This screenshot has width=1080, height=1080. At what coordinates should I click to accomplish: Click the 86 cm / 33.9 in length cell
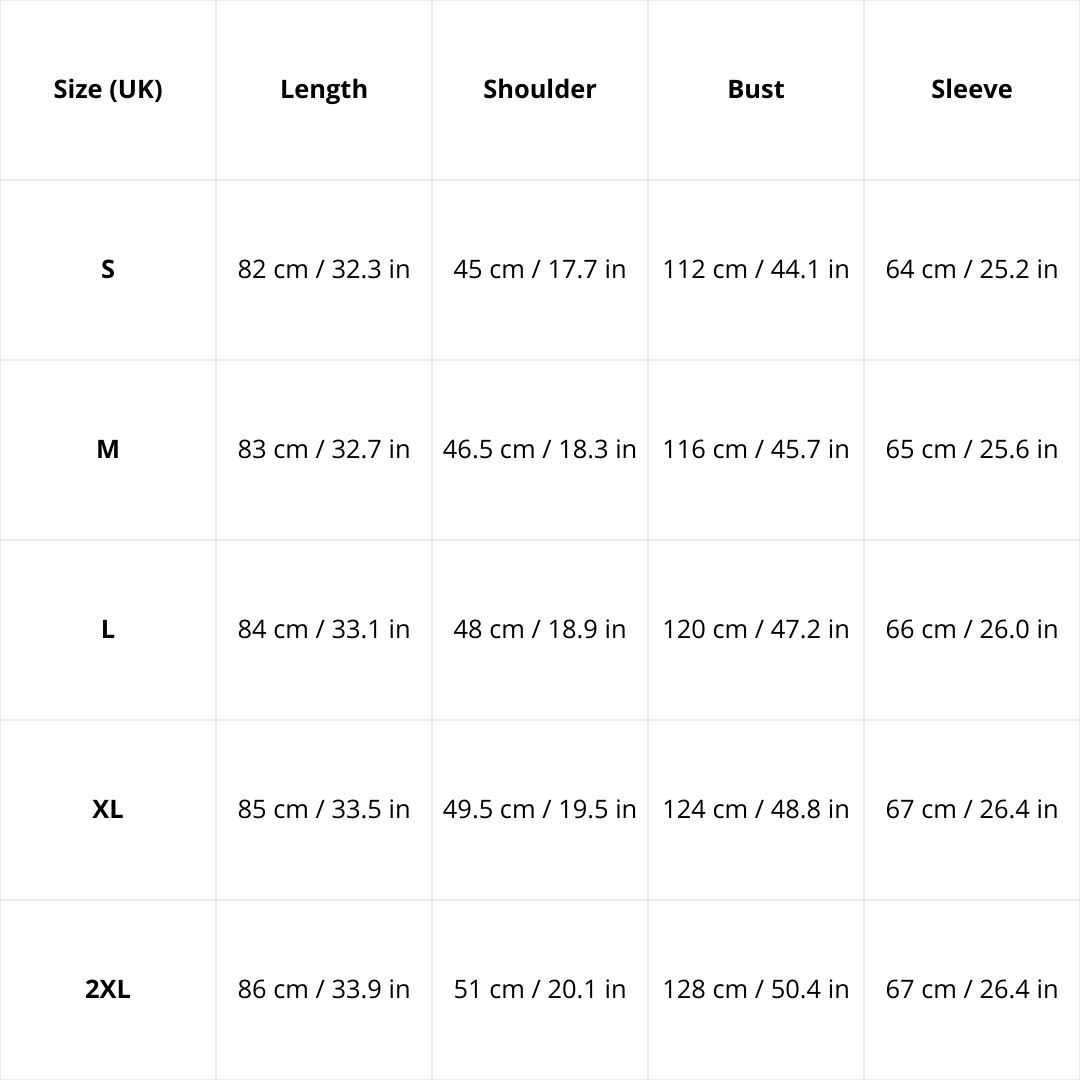[x=324, y=989]
